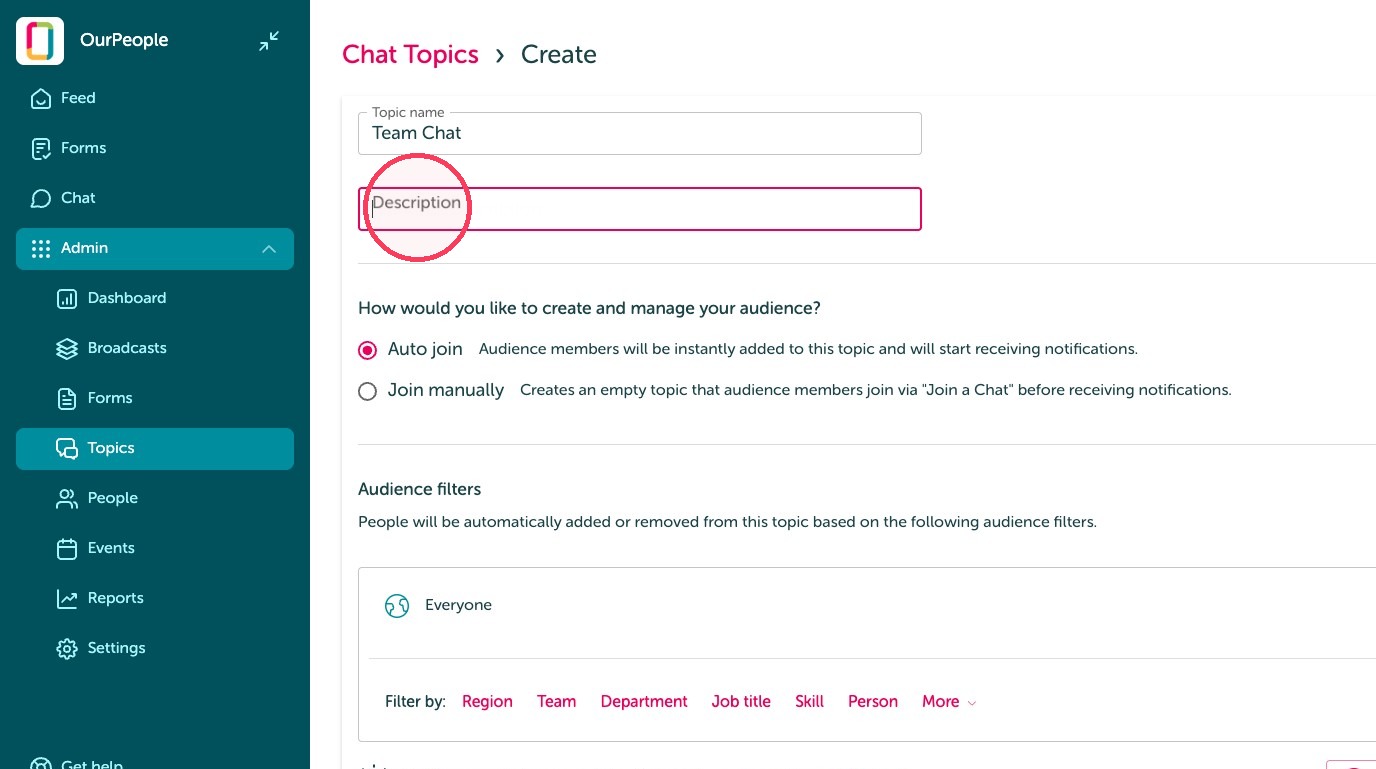Open the Feed home icon
This screenshot has width=1376, height=769.
41,98
